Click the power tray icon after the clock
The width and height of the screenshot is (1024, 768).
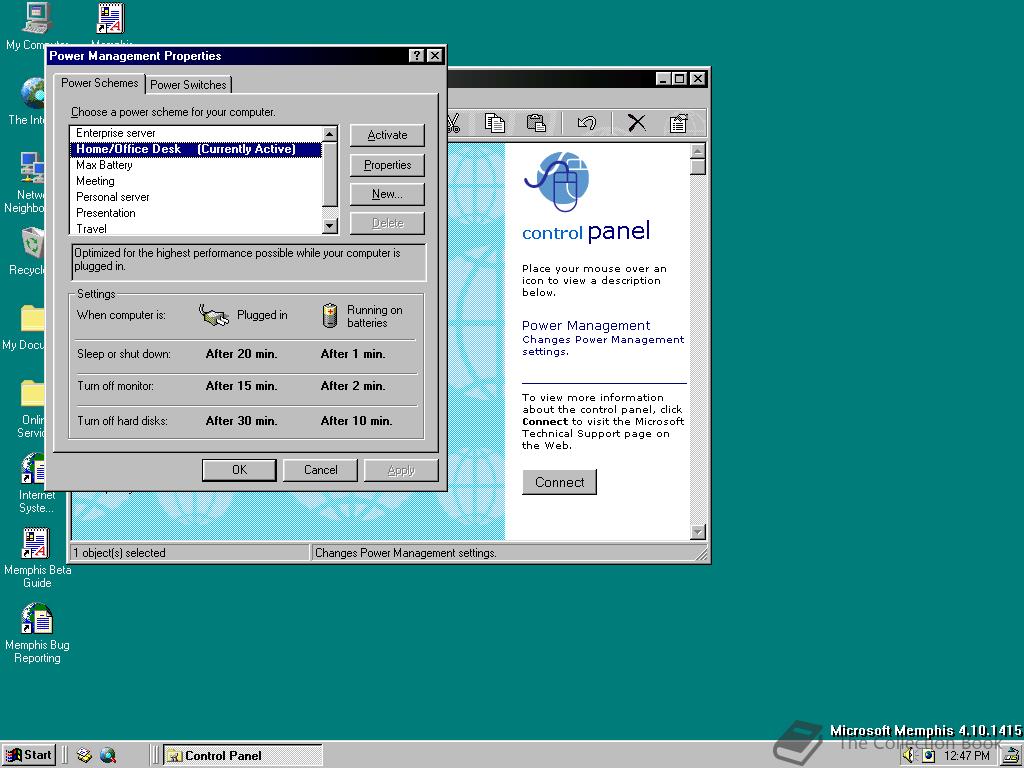tap(1011, 756)
